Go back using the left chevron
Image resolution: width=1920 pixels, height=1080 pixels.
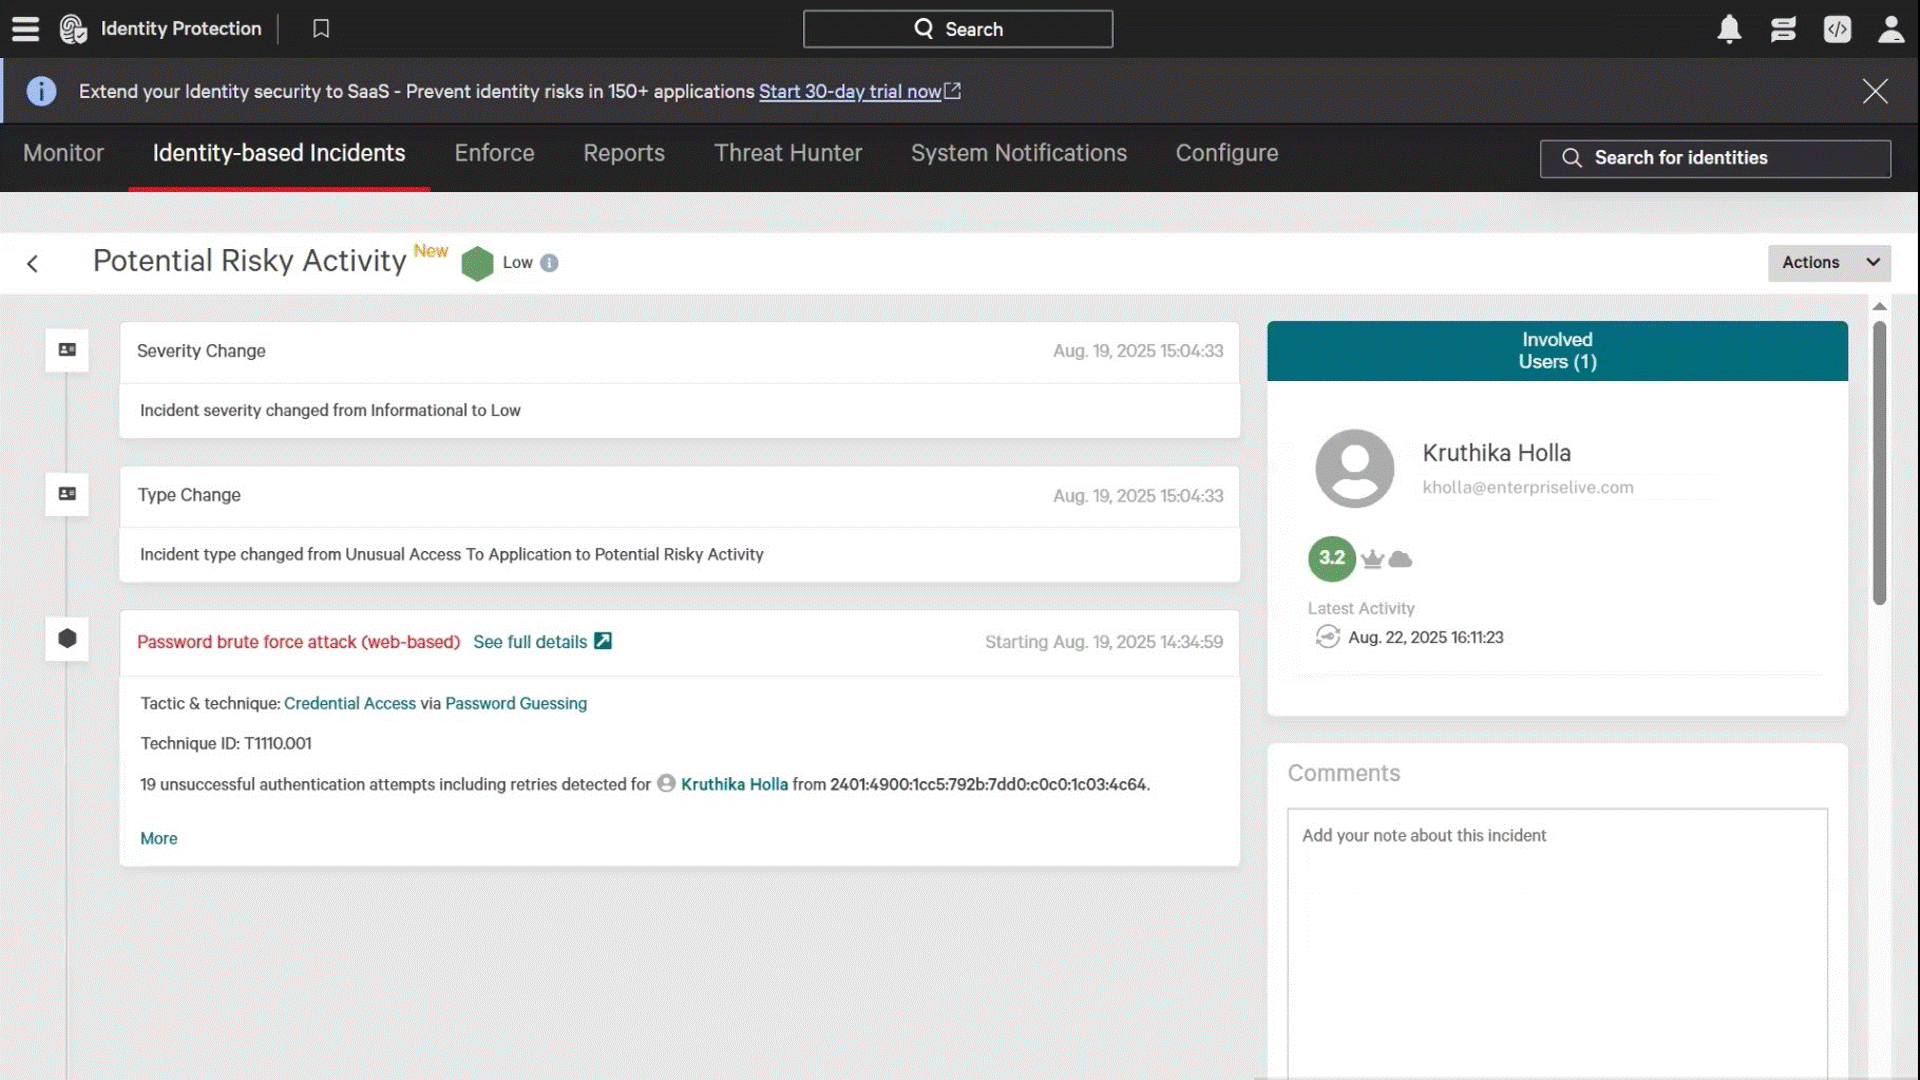point(33,263)
